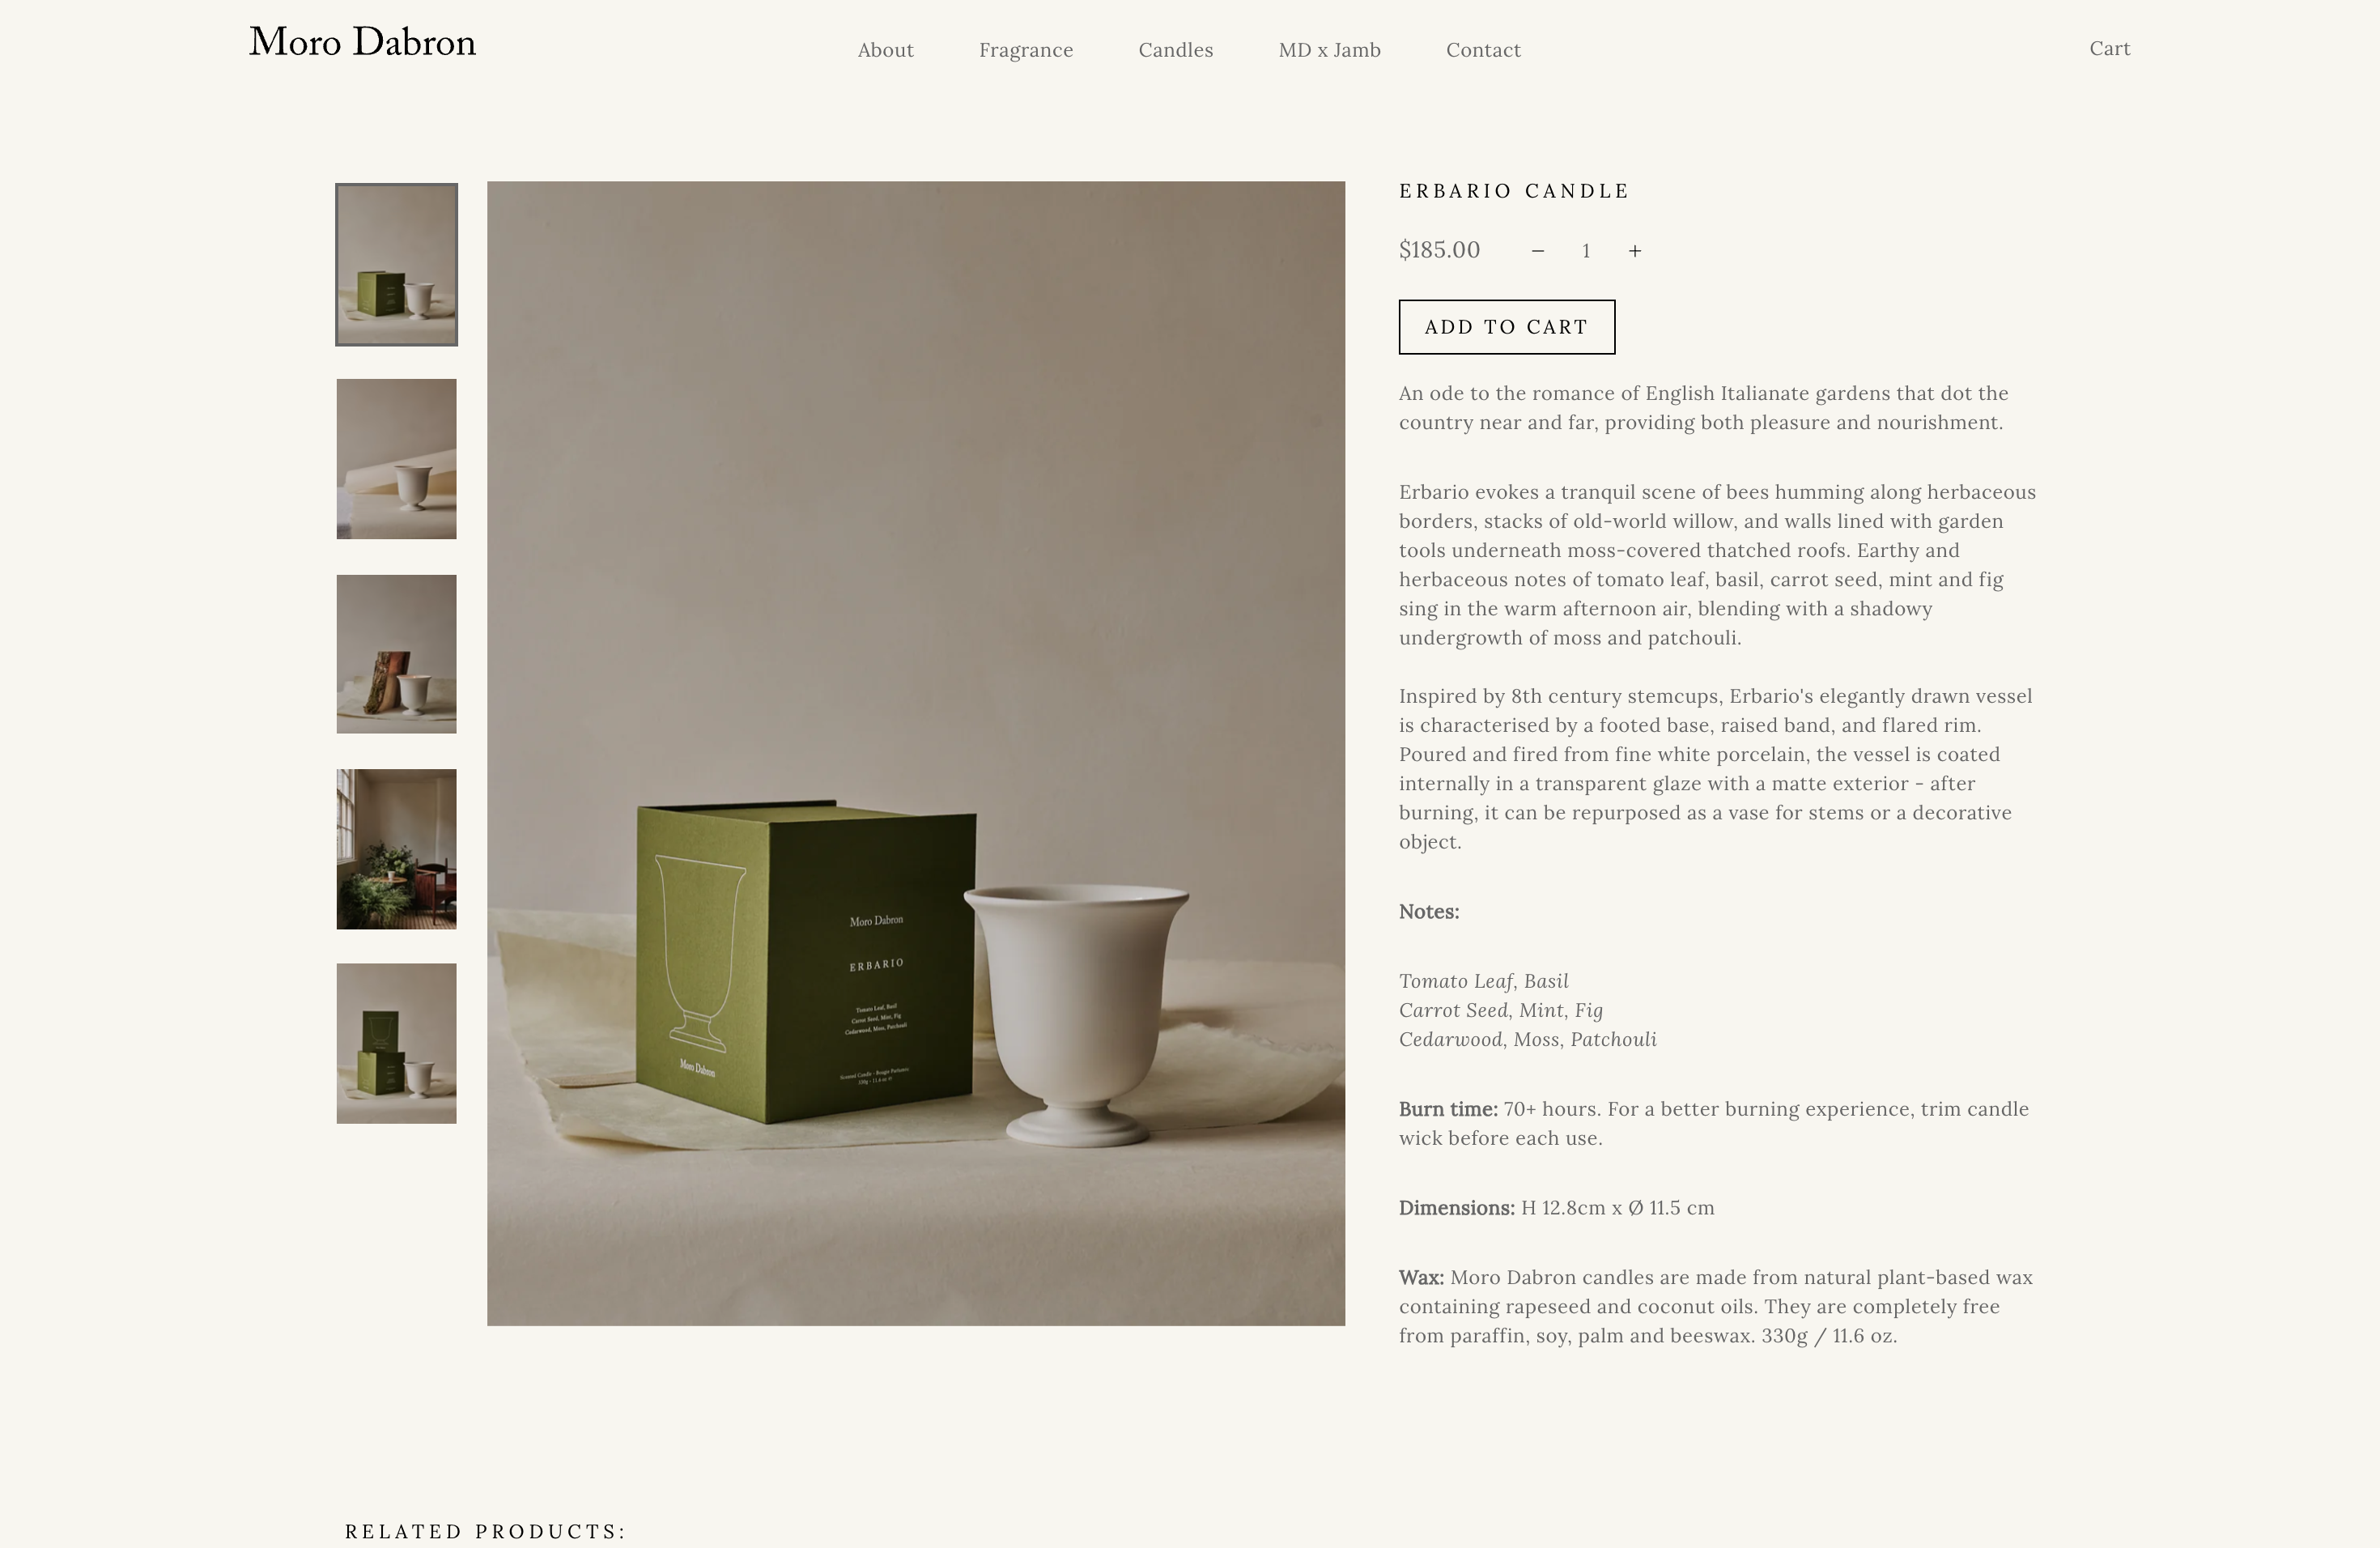
Task: Add Erbario Candle to cart
Action: pyautogui.click(x=1506, y=327)
